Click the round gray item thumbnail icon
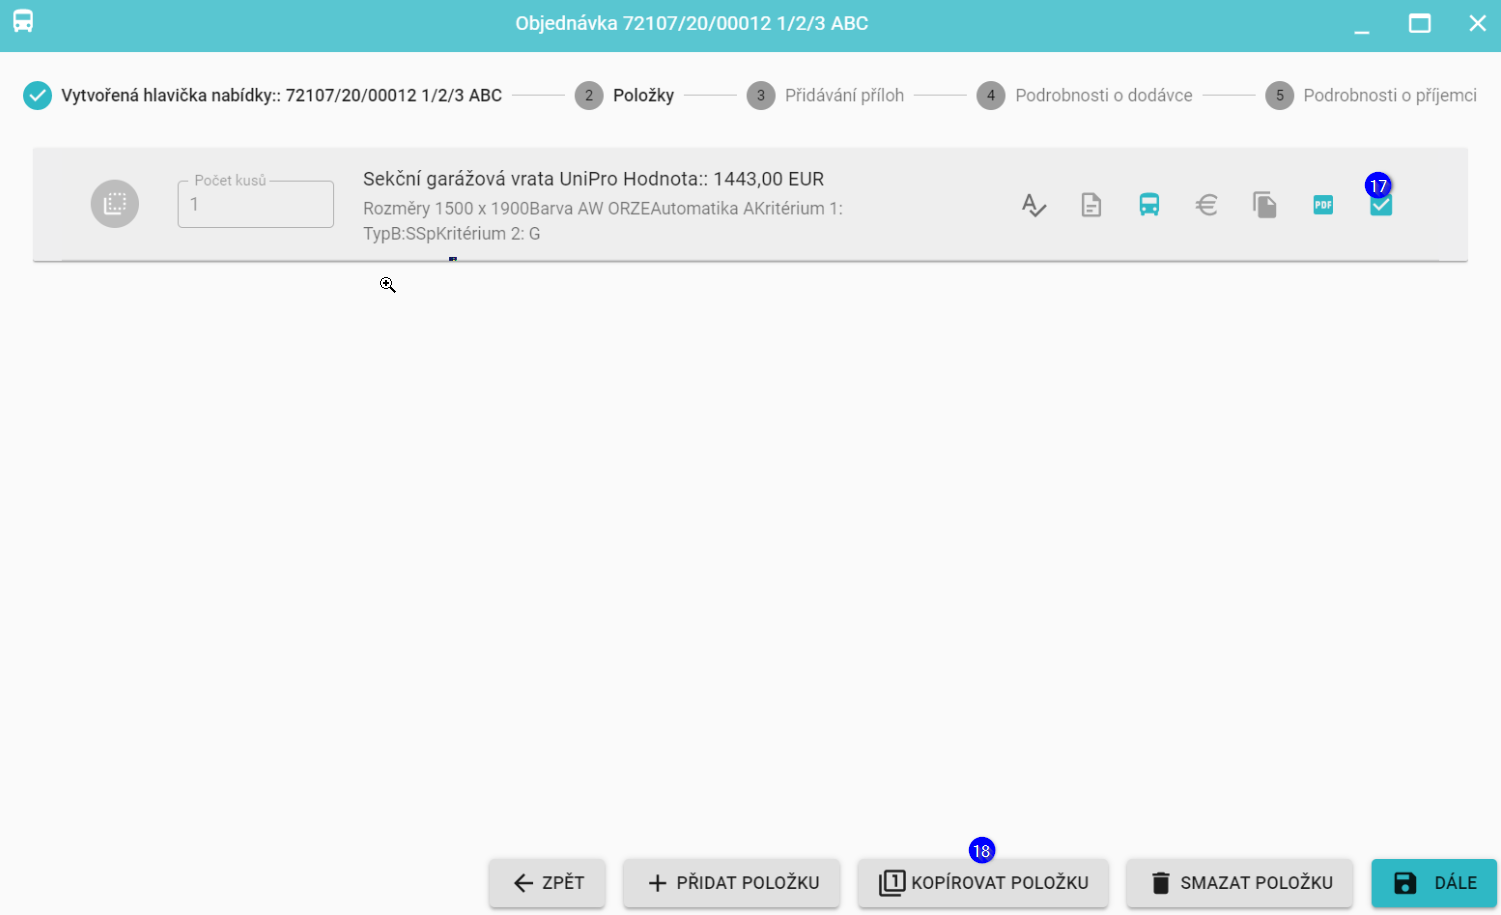 [115, 204]
